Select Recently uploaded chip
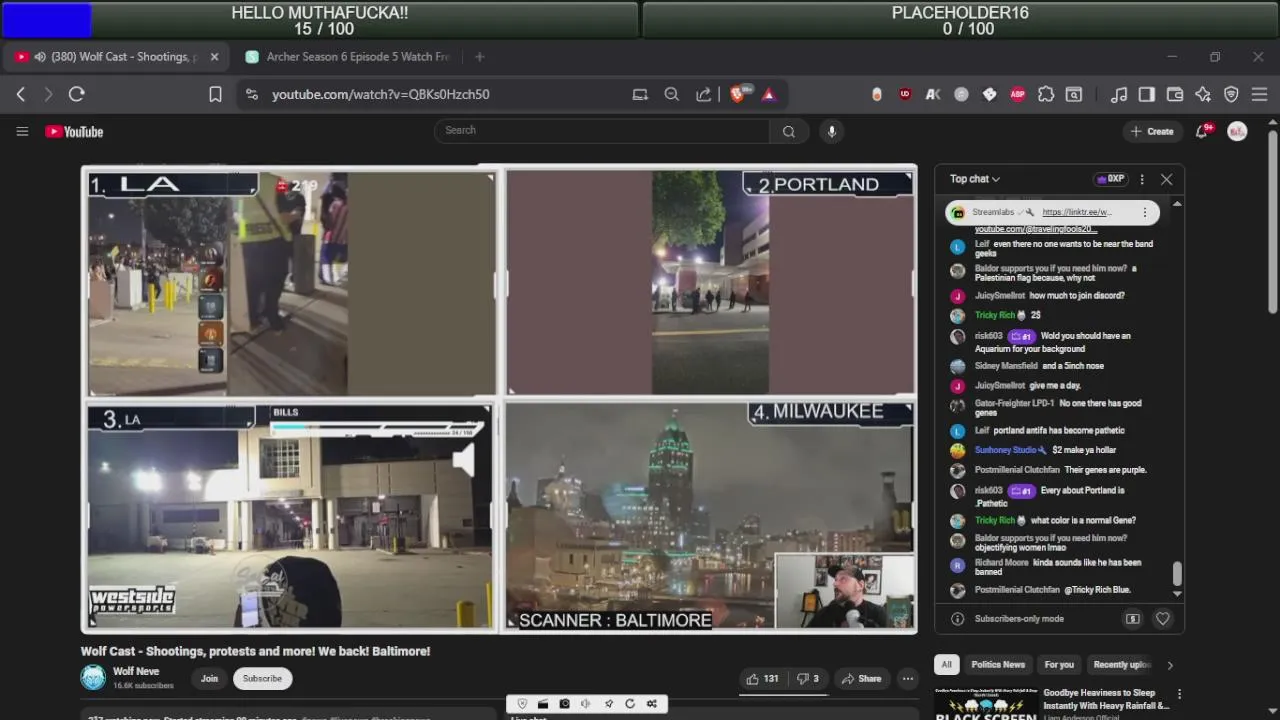Viewport: 1280px width, 720px height. [x=1121, y=664]
